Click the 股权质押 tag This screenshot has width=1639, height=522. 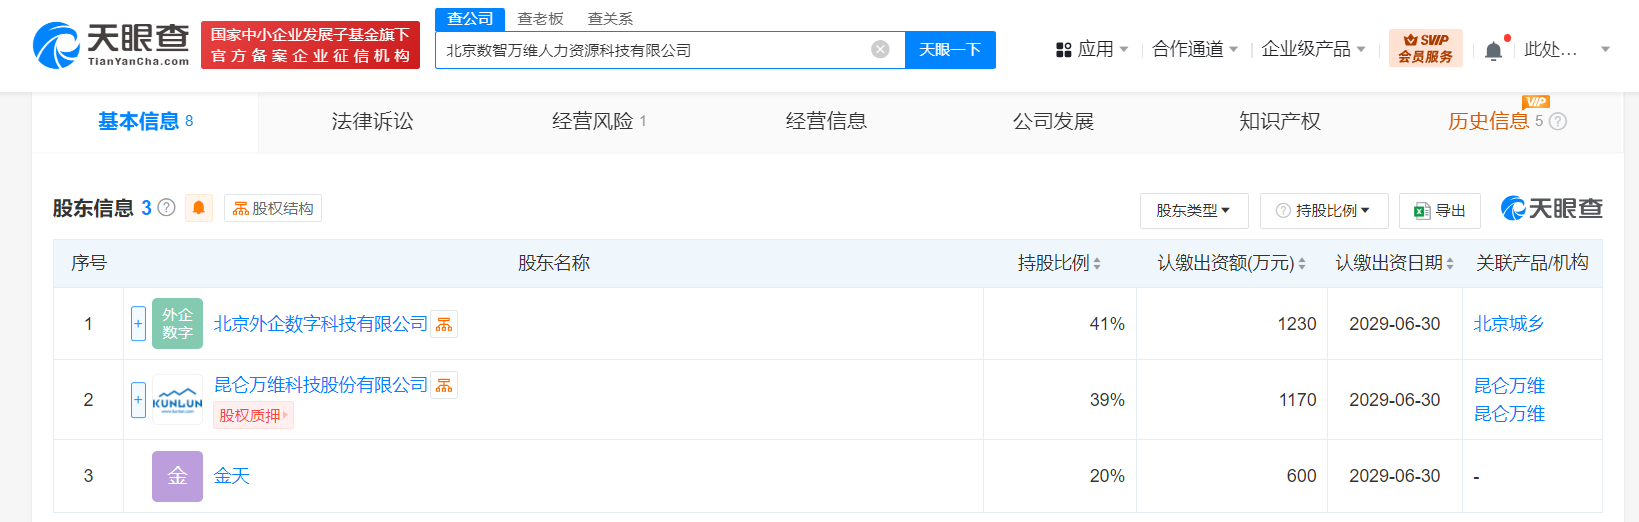pyautogui.click(x=253, y=415)
